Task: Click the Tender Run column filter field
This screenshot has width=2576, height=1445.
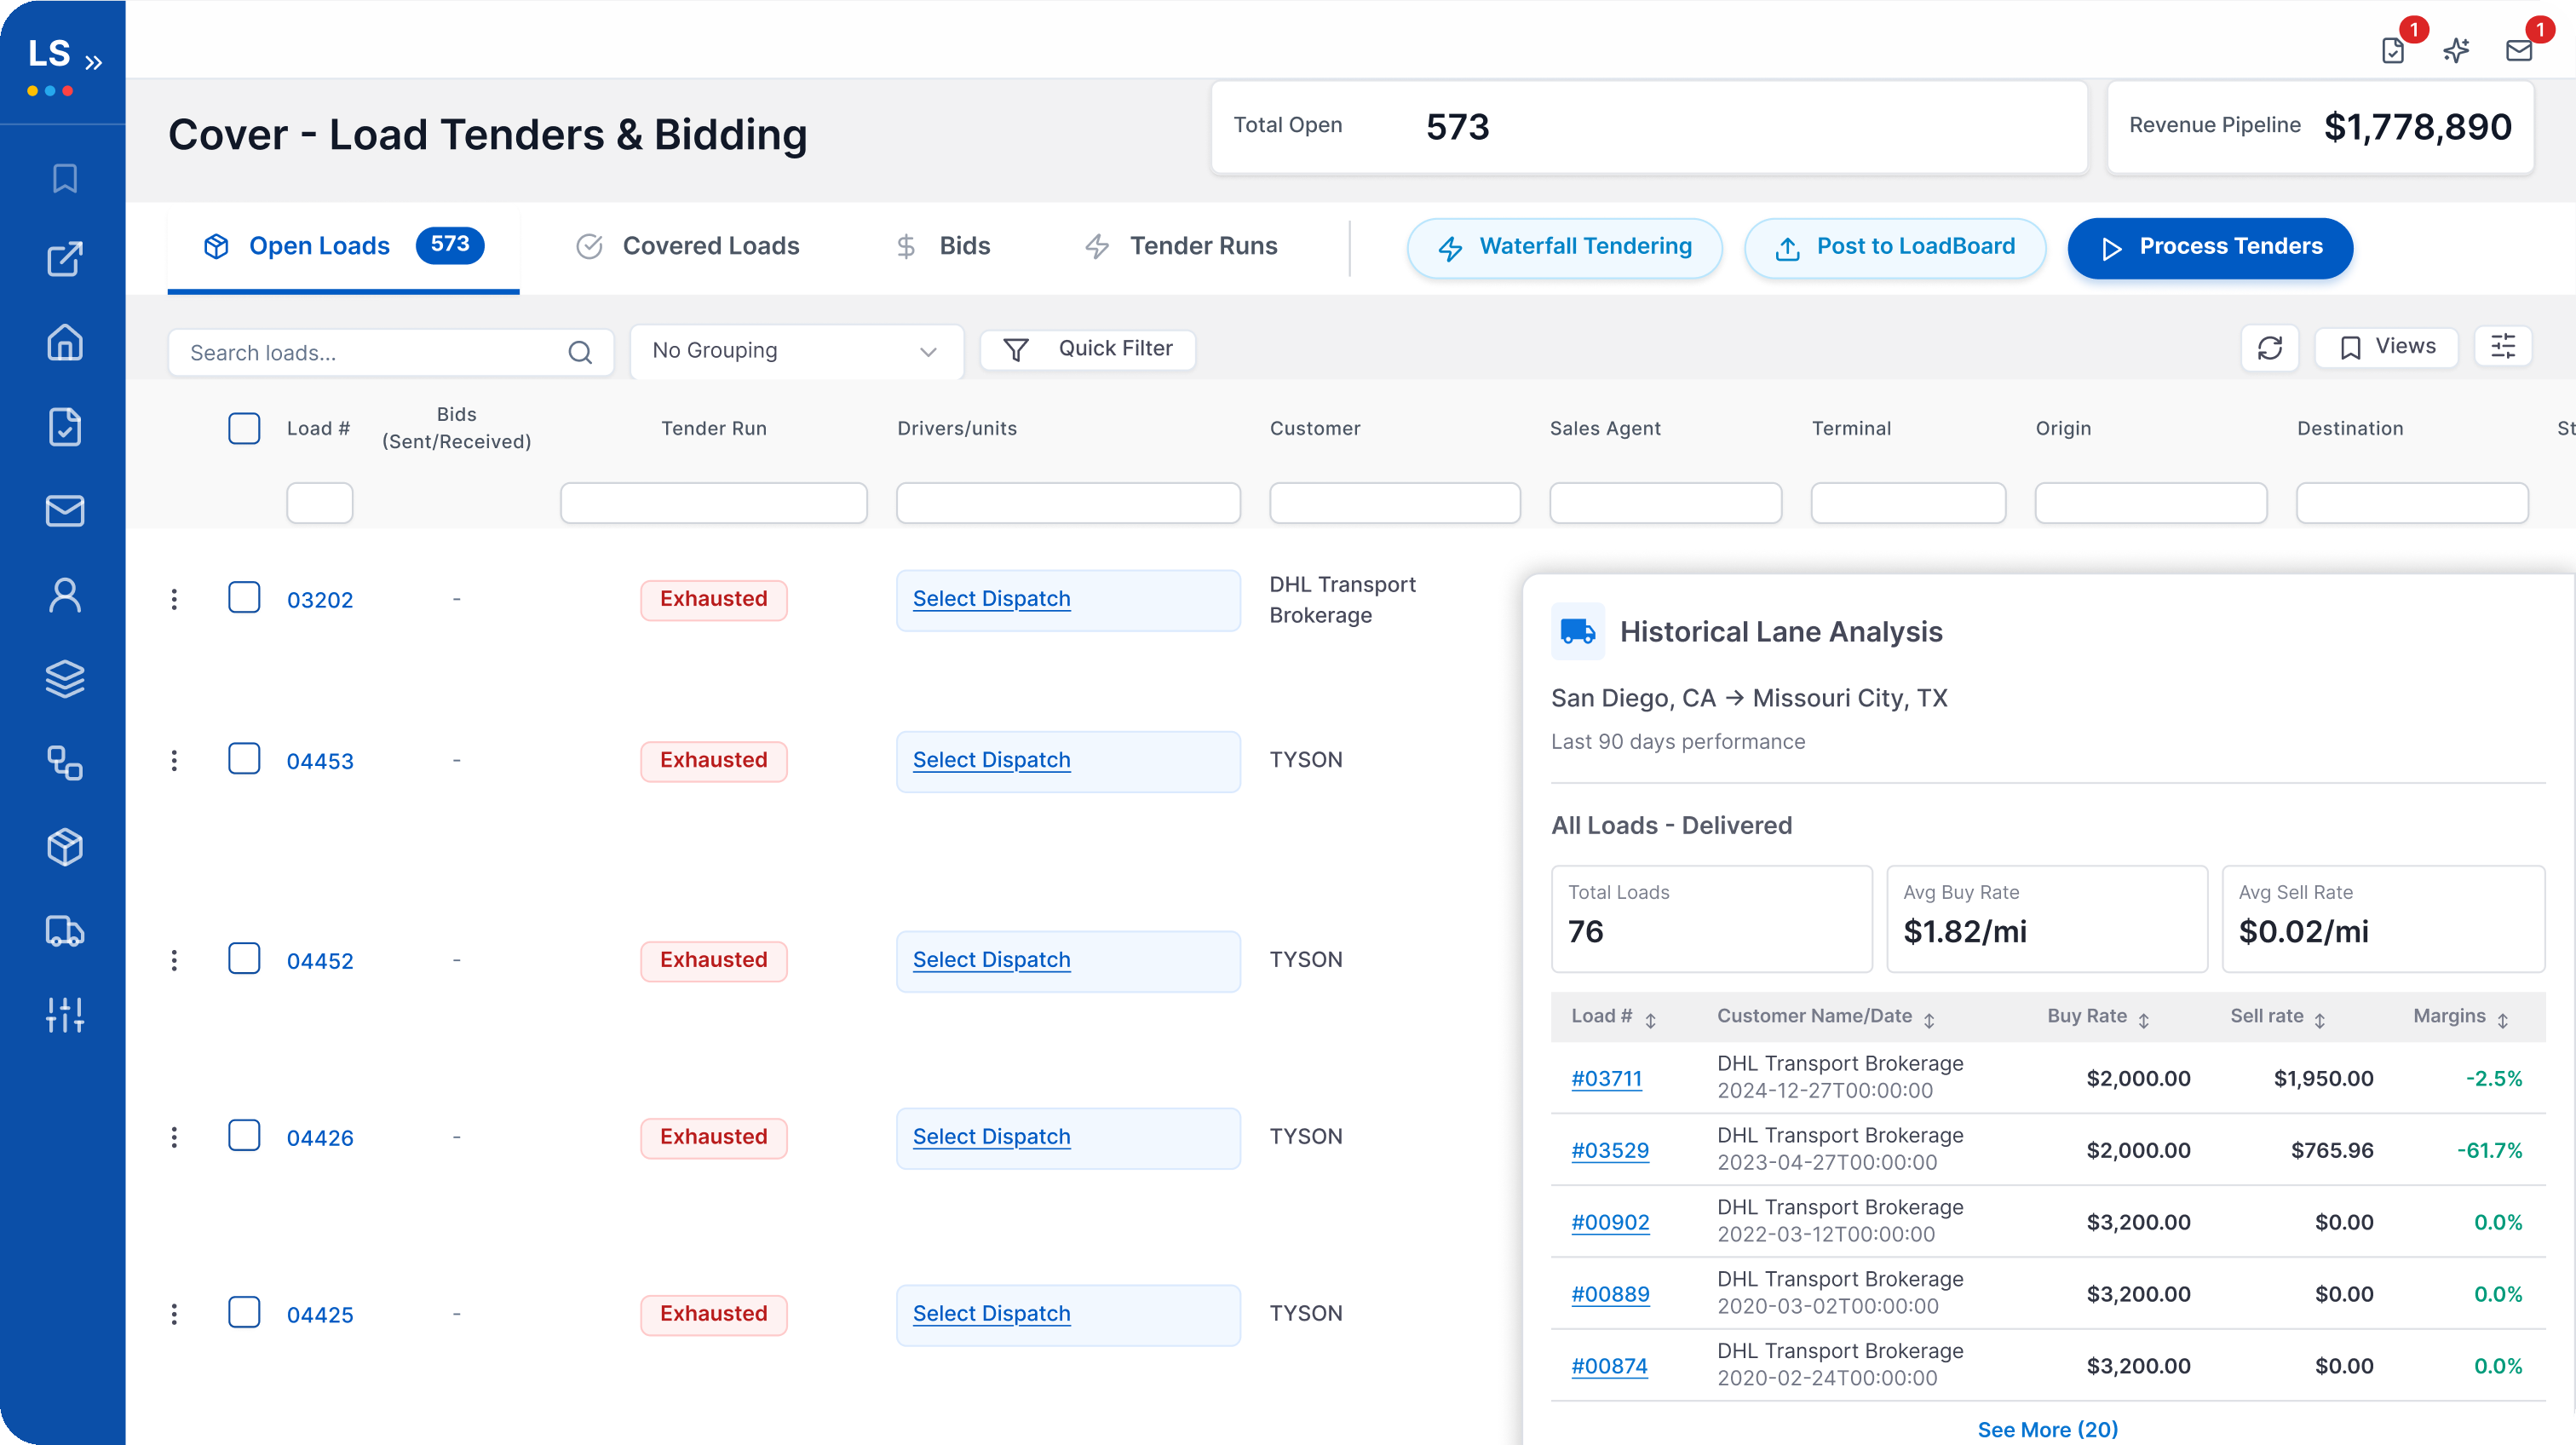Action: tap(713, 502)
